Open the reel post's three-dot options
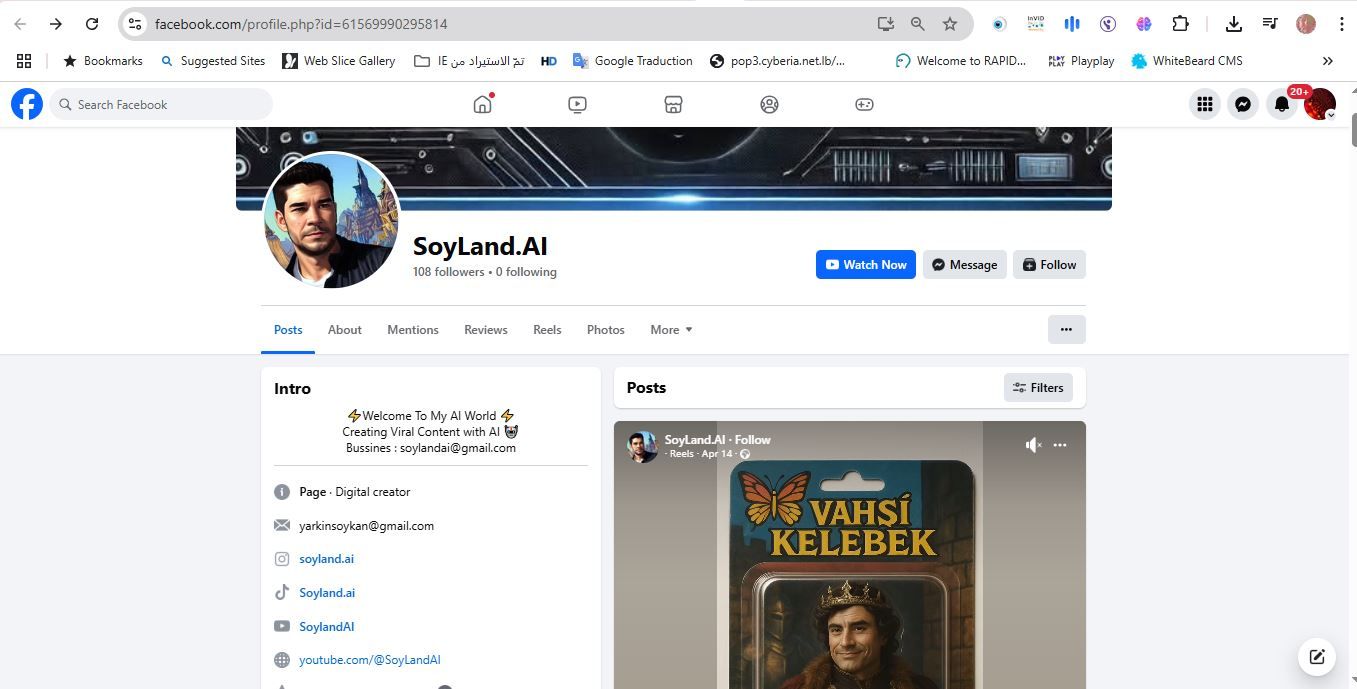 point(1060,445)
